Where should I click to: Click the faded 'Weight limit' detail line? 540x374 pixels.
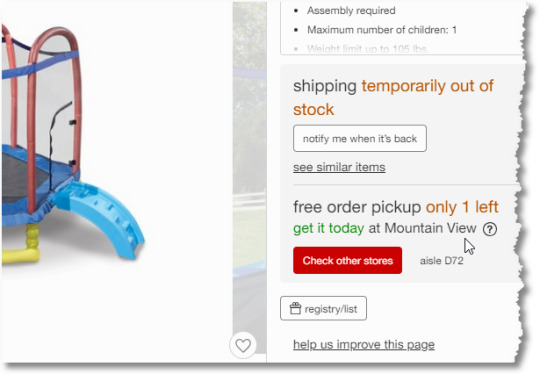coord(367,49)
